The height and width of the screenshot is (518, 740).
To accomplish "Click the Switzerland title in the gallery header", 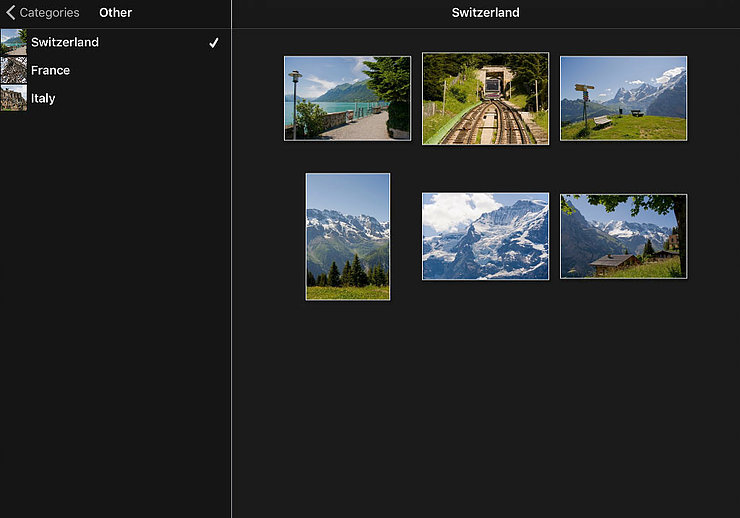I will click(485, 13).
